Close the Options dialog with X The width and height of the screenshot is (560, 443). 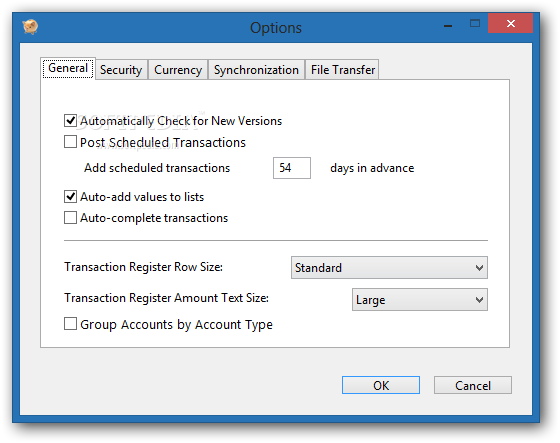(510, 24)
